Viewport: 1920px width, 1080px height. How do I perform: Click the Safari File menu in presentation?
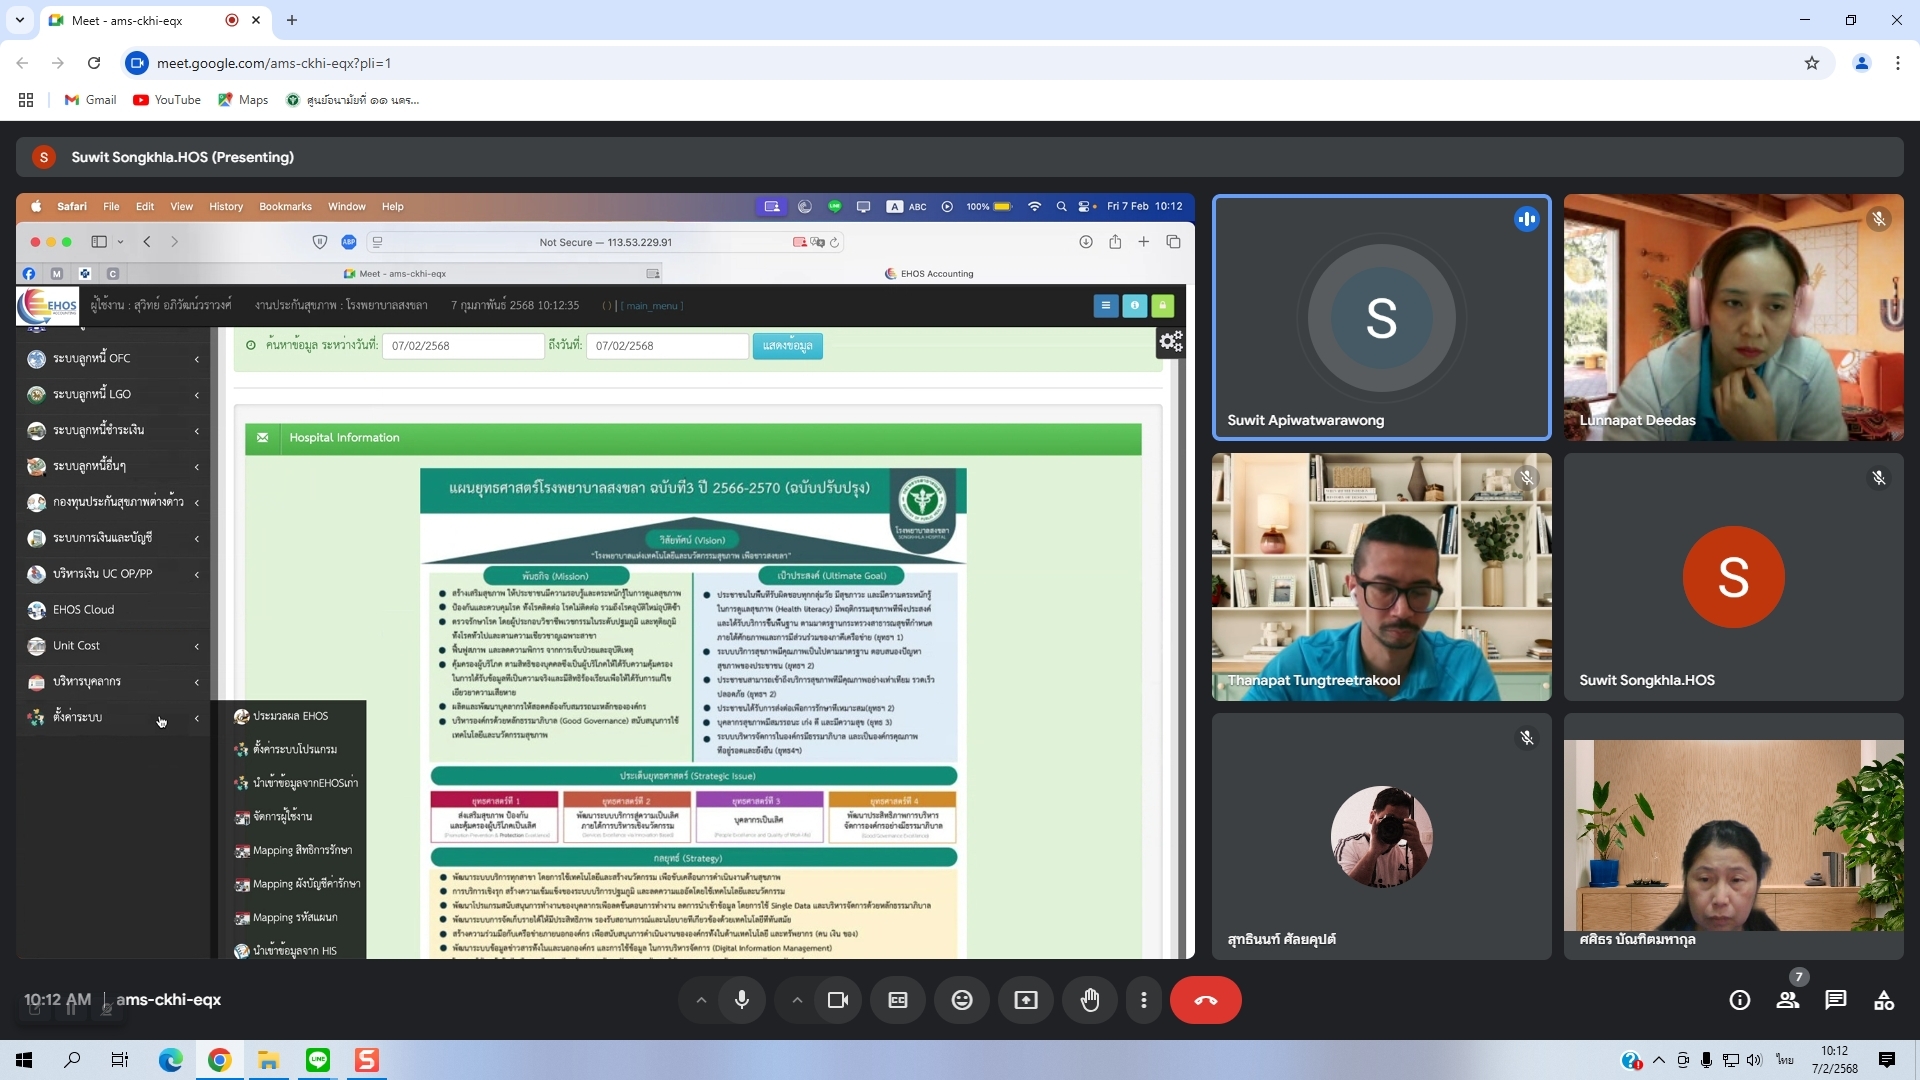point(111,207)
